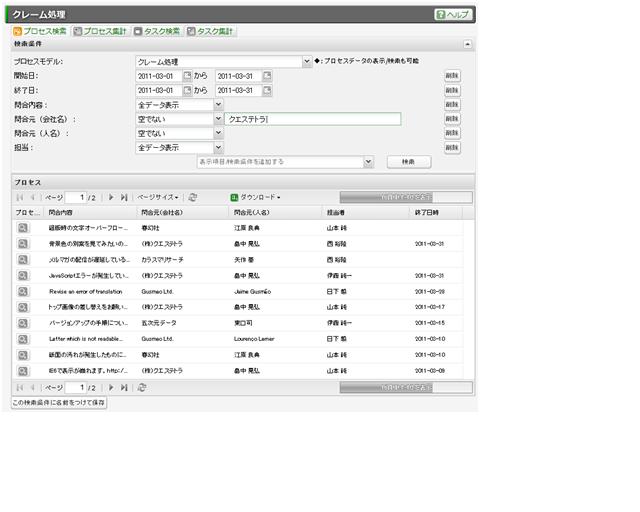Click the company name text input field
This screenshot has height=512, width=640.
click(313, 119)
